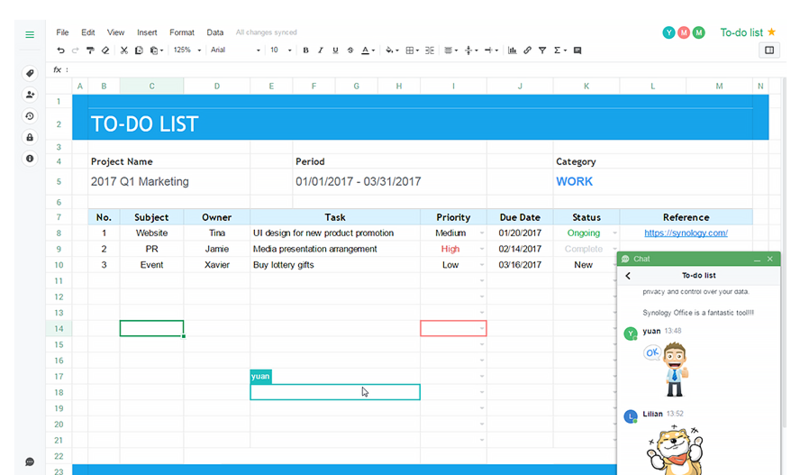This screenshot has height=475, width=800.
Task: Open Priority dropdown for Website row
Action: point(481,233)
